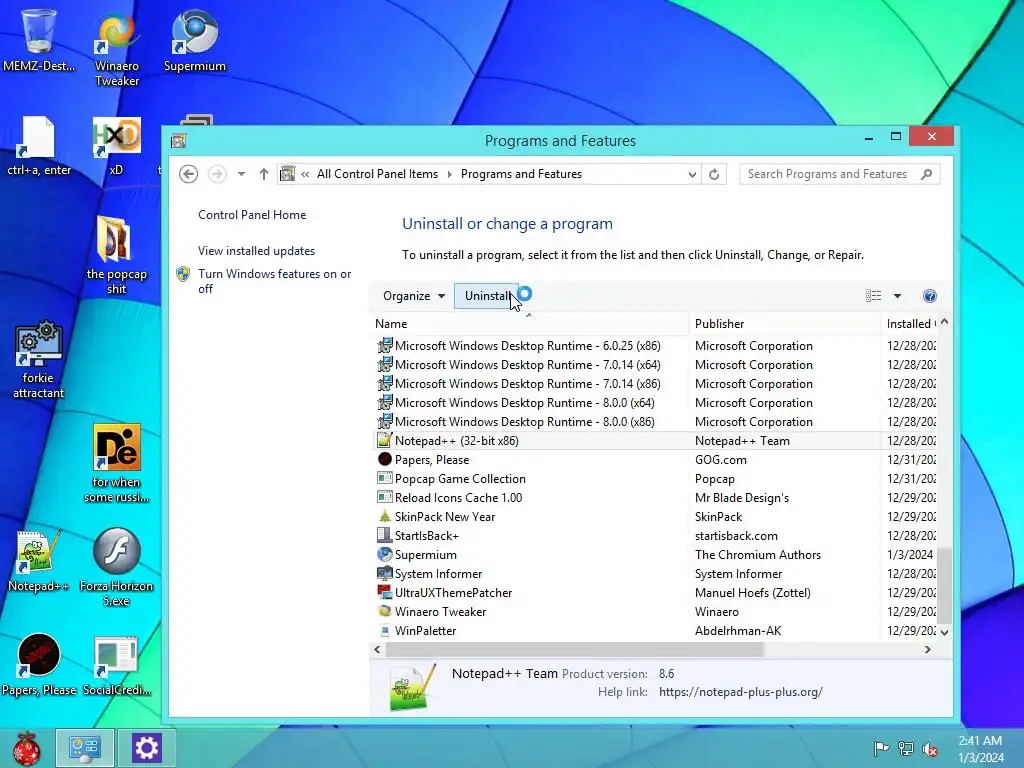The image size is (1024, 768).
Task: Select WinPaletter entry in the list
Action: [656, 631]
